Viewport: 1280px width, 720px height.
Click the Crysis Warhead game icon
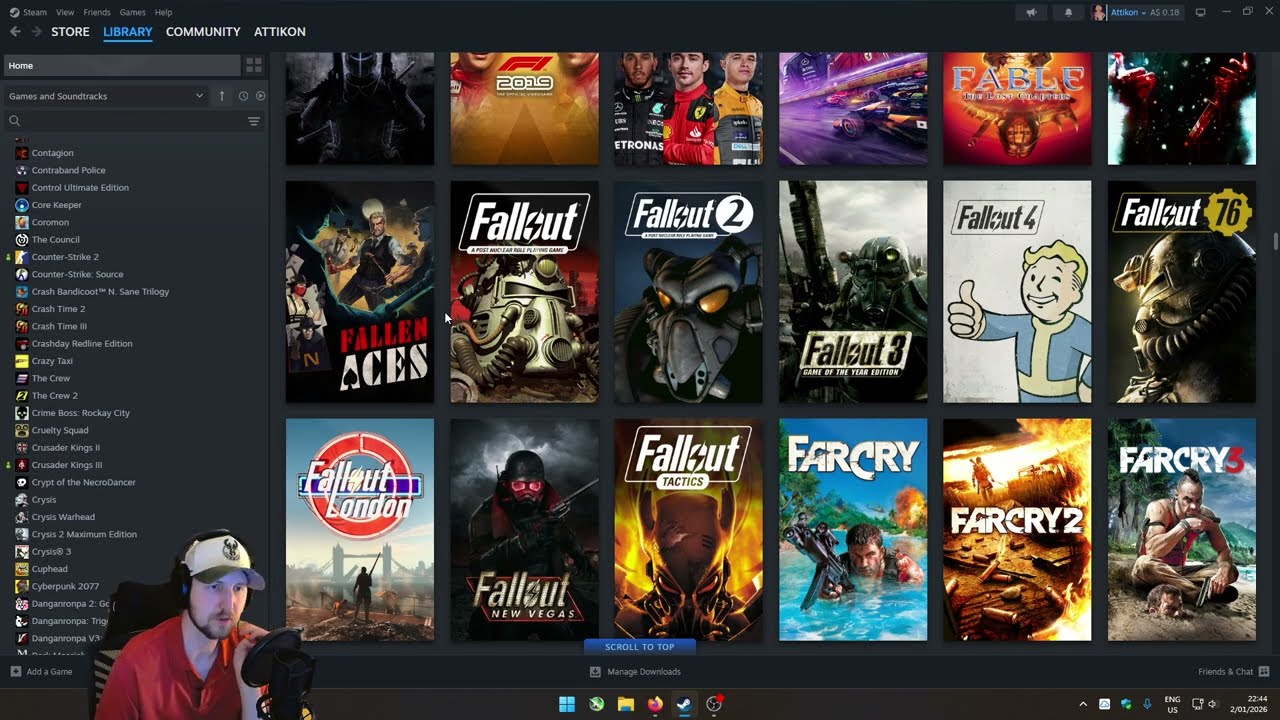[x=22, y=517]
